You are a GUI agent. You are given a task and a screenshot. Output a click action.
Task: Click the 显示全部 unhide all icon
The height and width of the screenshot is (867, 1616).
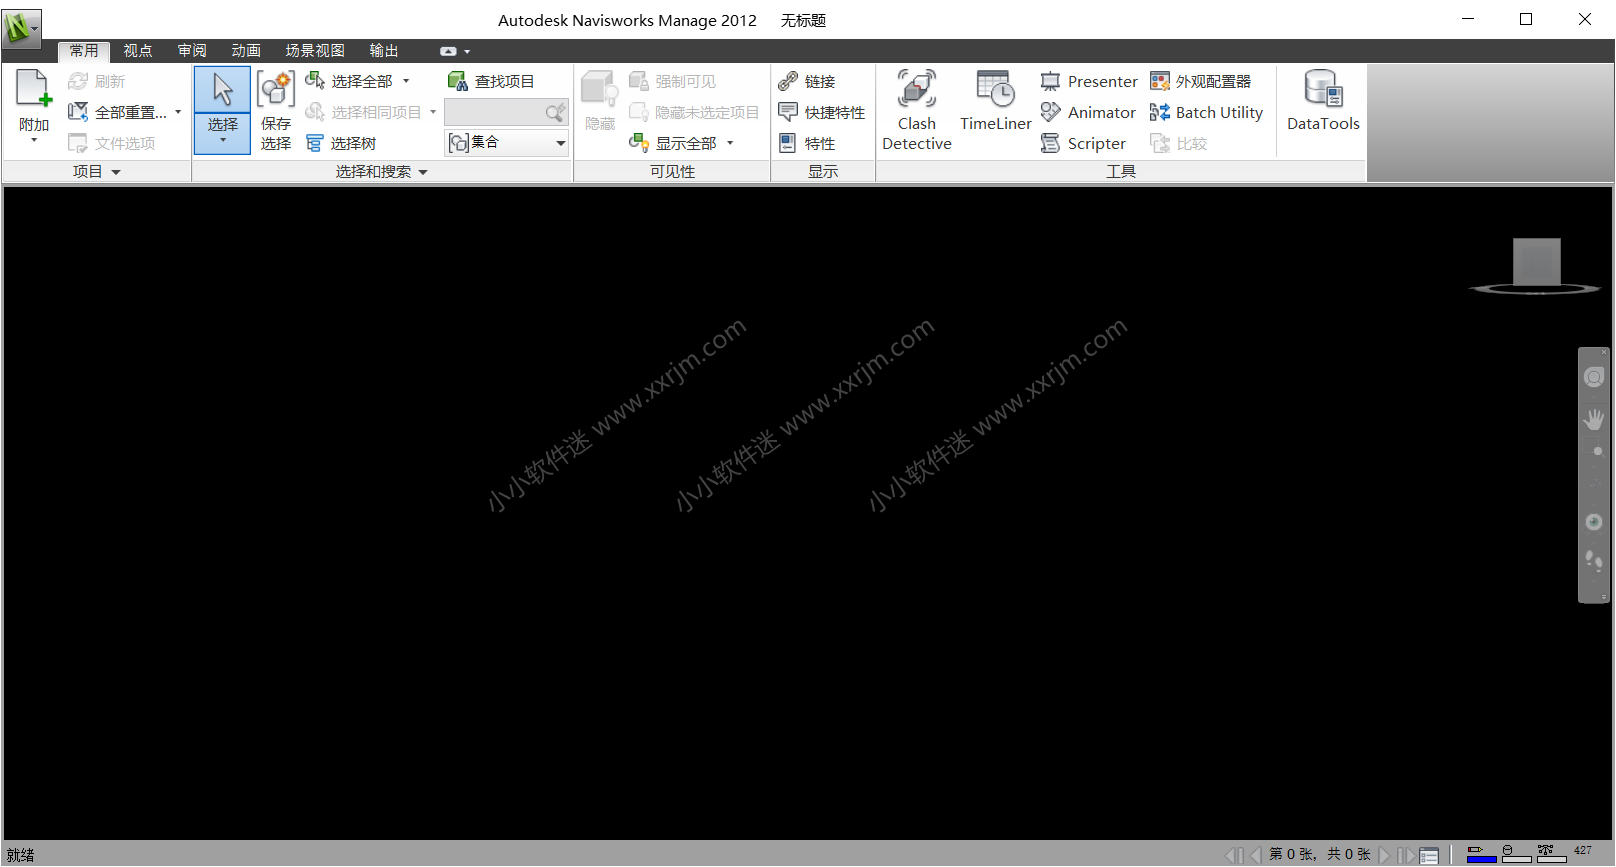pos(639,143)
